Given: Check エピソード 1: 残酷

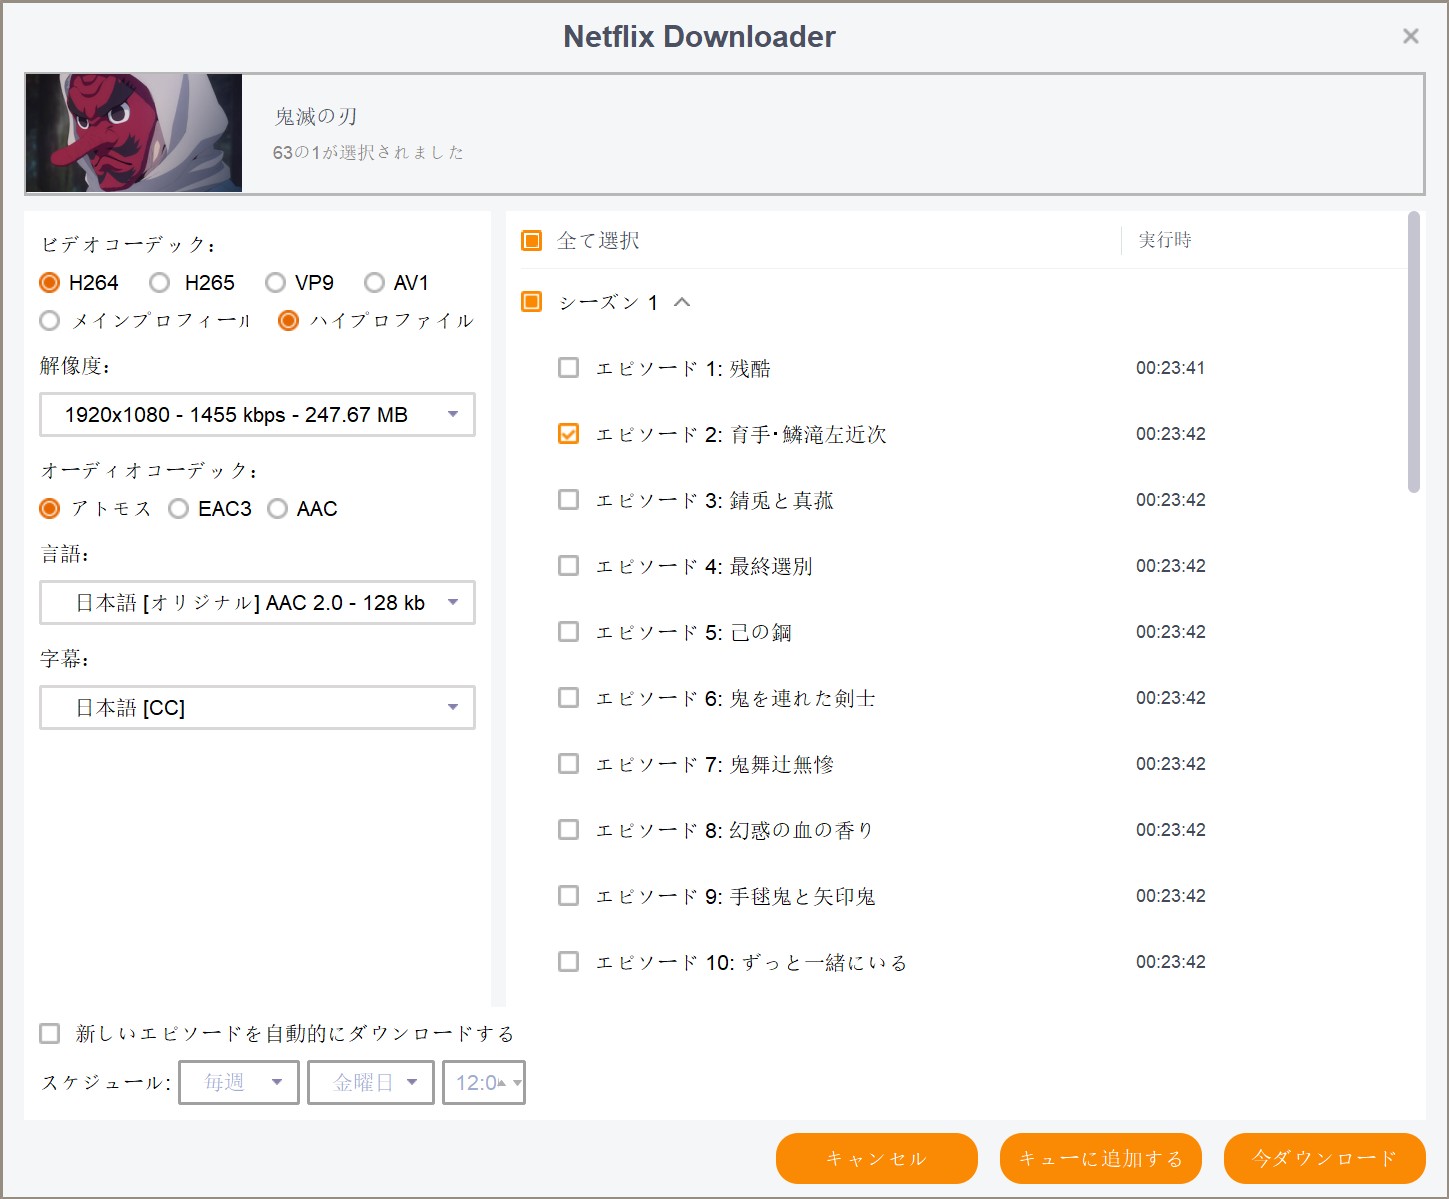Looking at the screenshot, I should (x=568, y=368).
